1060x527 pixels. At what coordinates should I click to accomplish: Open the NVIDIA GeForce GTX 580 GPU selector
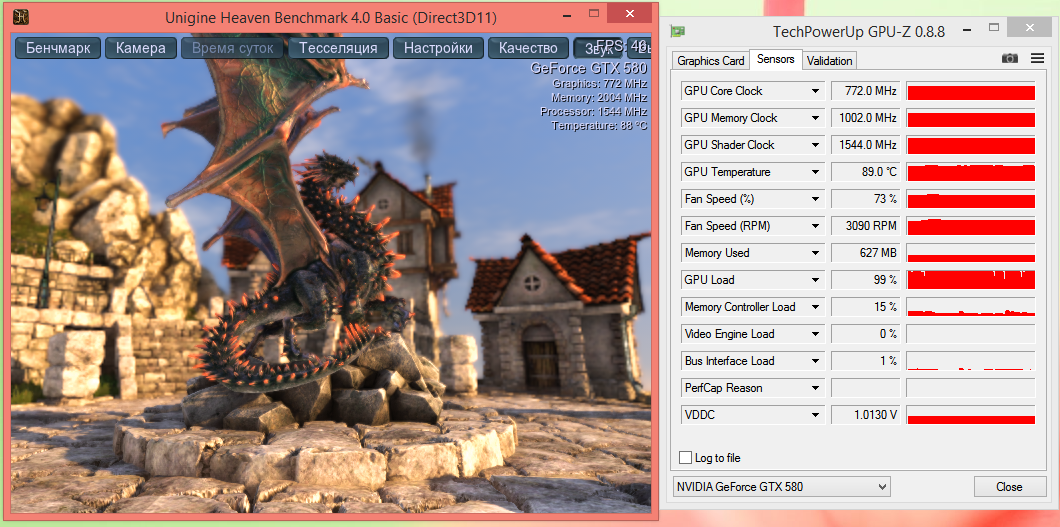click(x=781, y=486)
